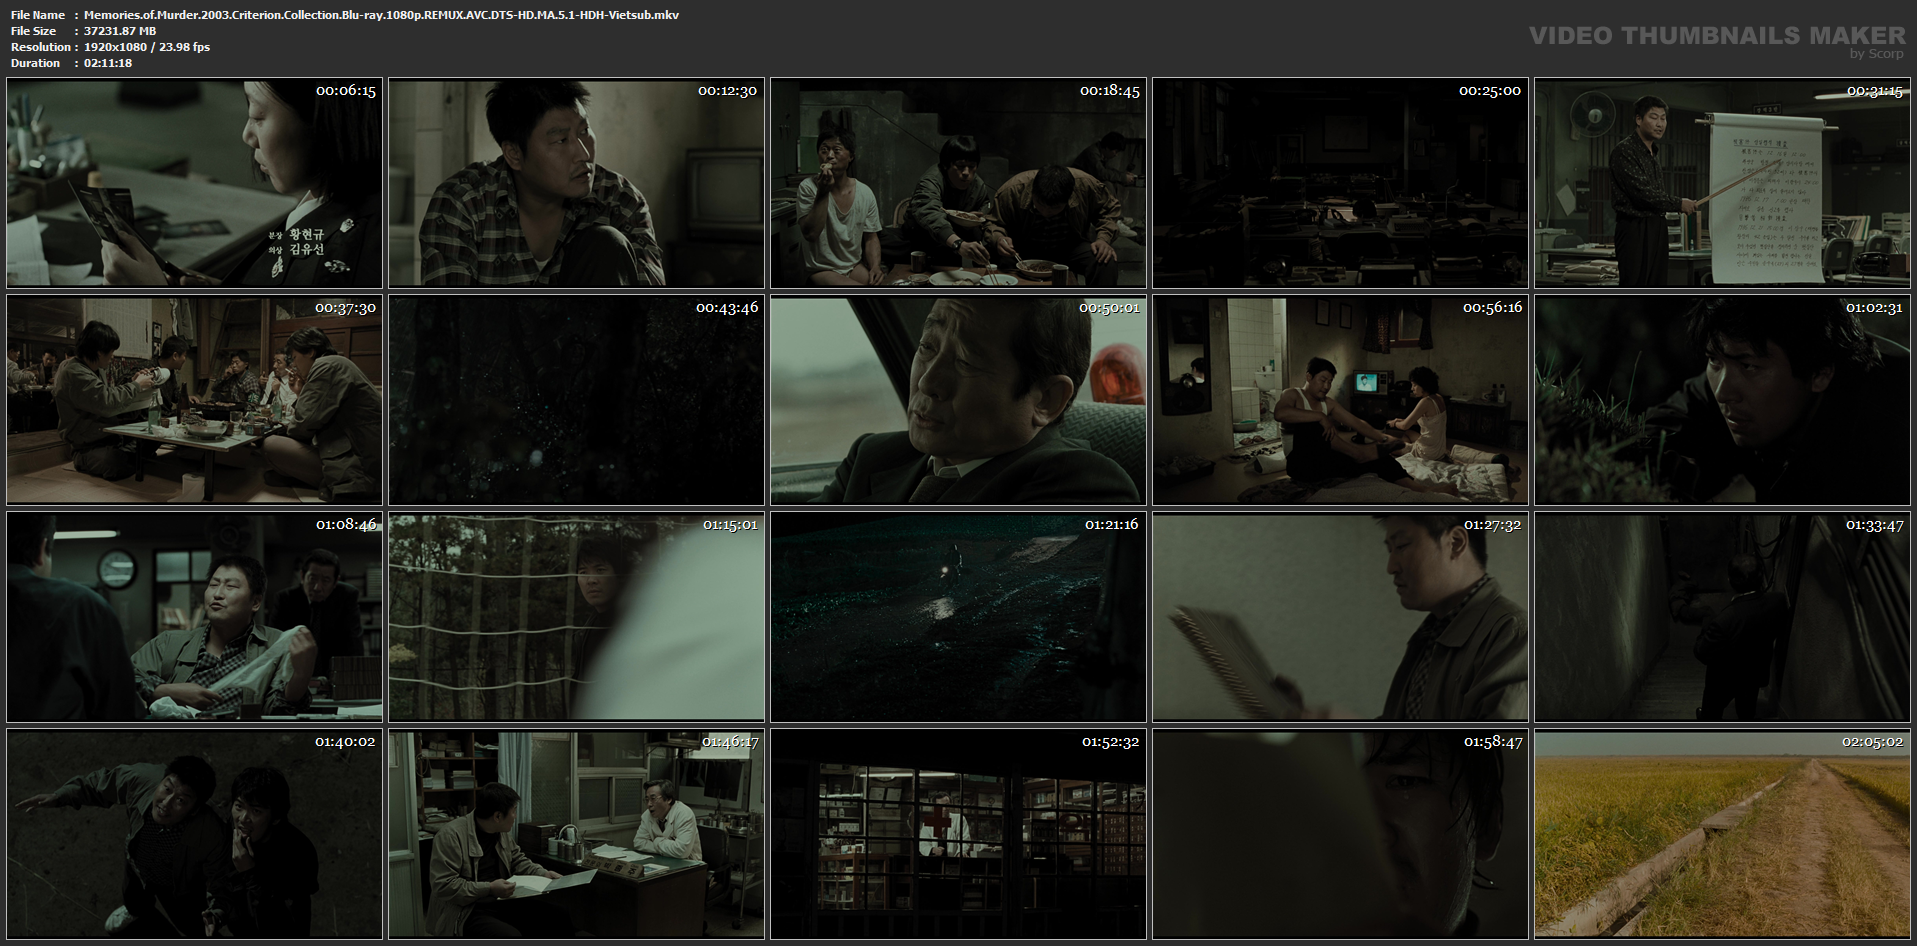This screenshot has width=1917, height=946.
Task: Click the resolution value 1920x1080 / 23.98 fps
Action: [147, 47]
